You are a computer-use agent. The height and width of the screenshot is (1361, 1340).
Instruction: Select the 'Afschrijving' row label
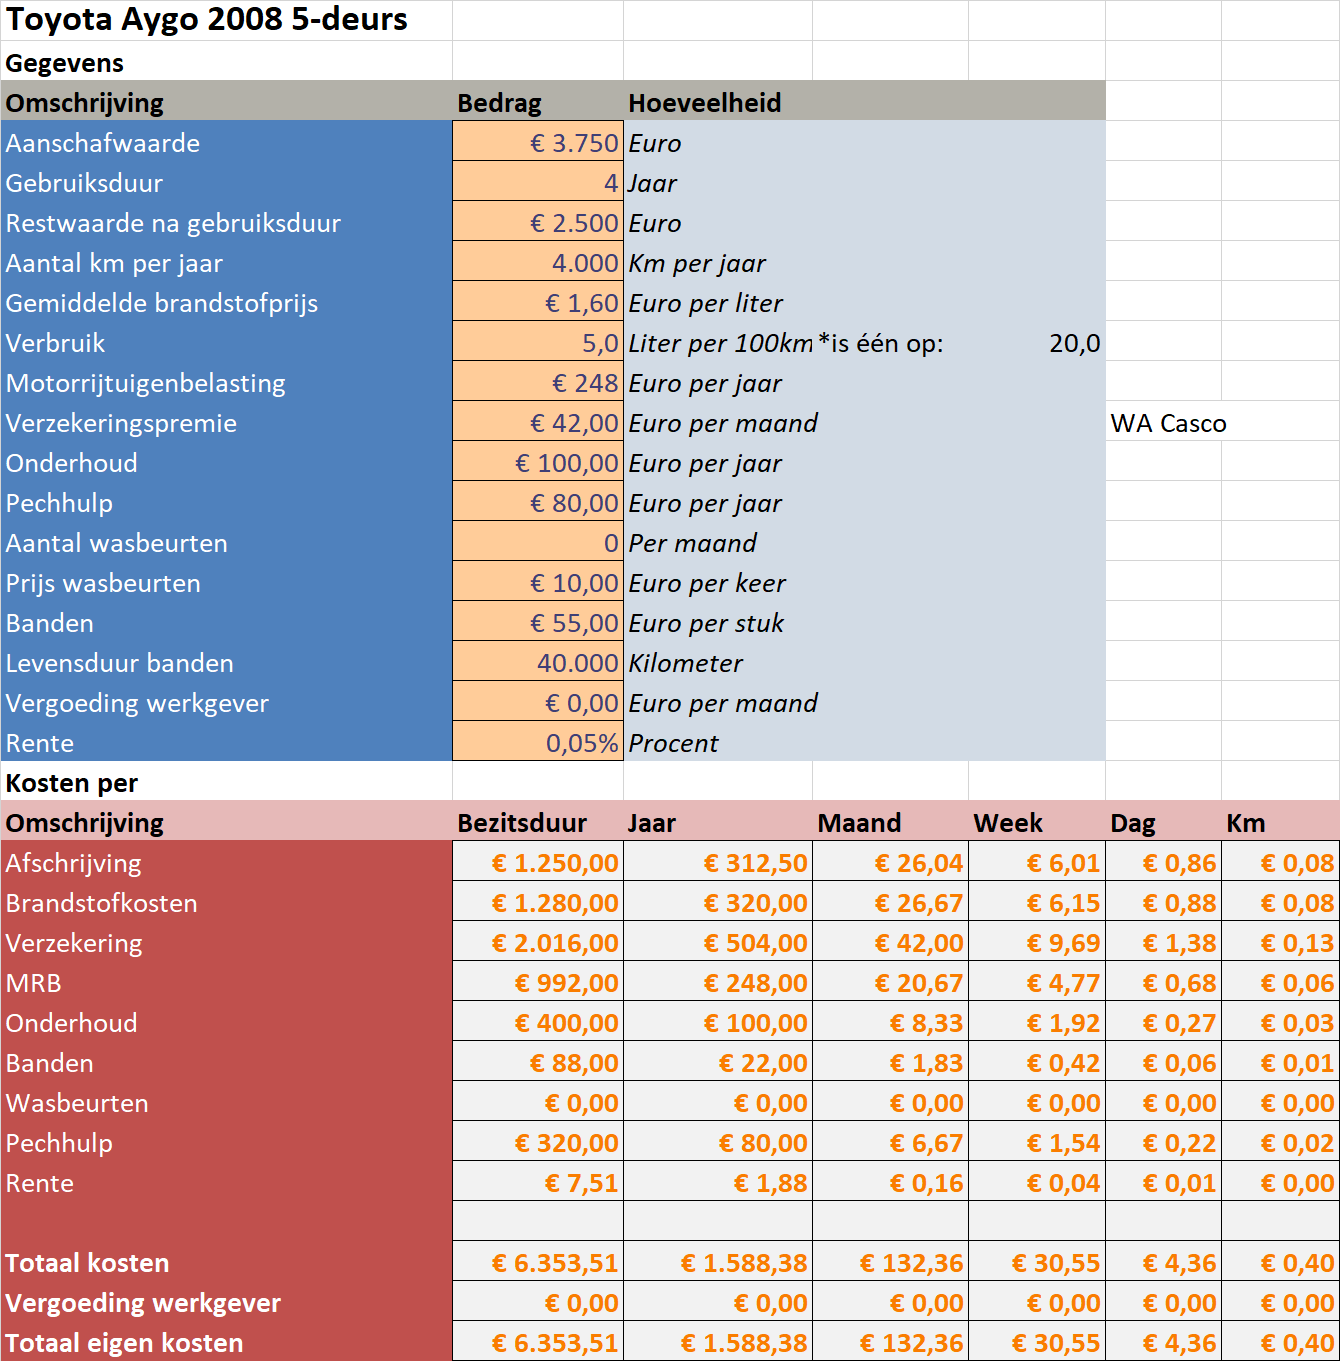pyautogui.click(x=226, y=861)
